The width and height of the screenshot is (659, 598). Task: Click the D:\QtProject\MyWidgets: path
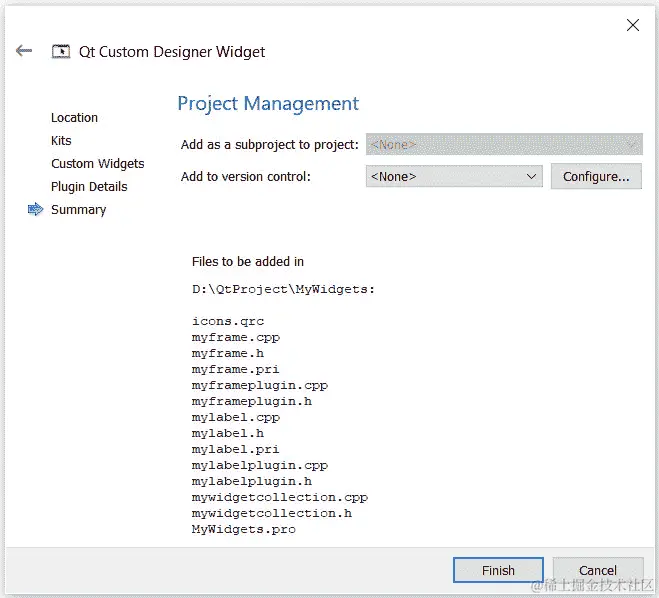coord(283,290)
